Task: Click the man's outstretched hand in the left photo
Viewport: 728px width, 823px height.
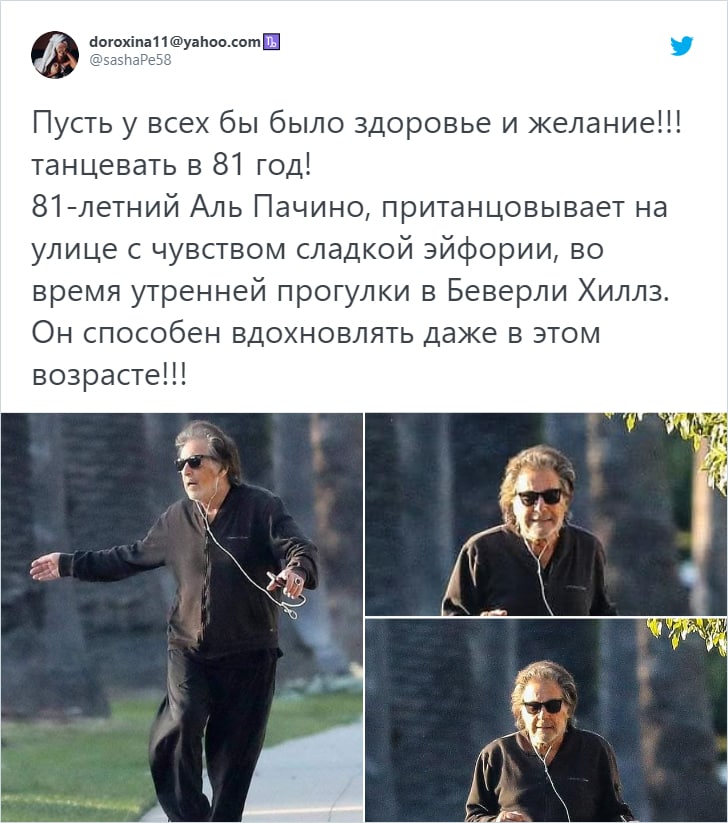Action: tap(46, 566)
